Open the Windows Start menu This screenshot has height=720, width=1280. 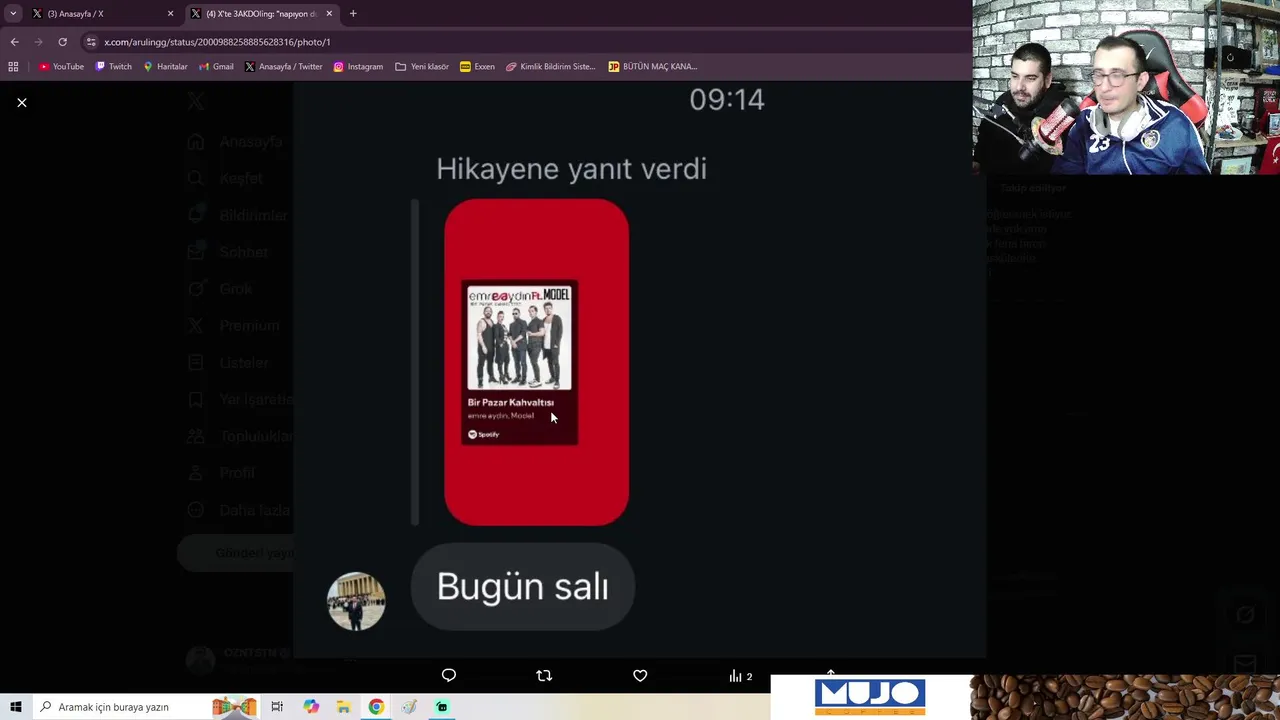point(15,707)
